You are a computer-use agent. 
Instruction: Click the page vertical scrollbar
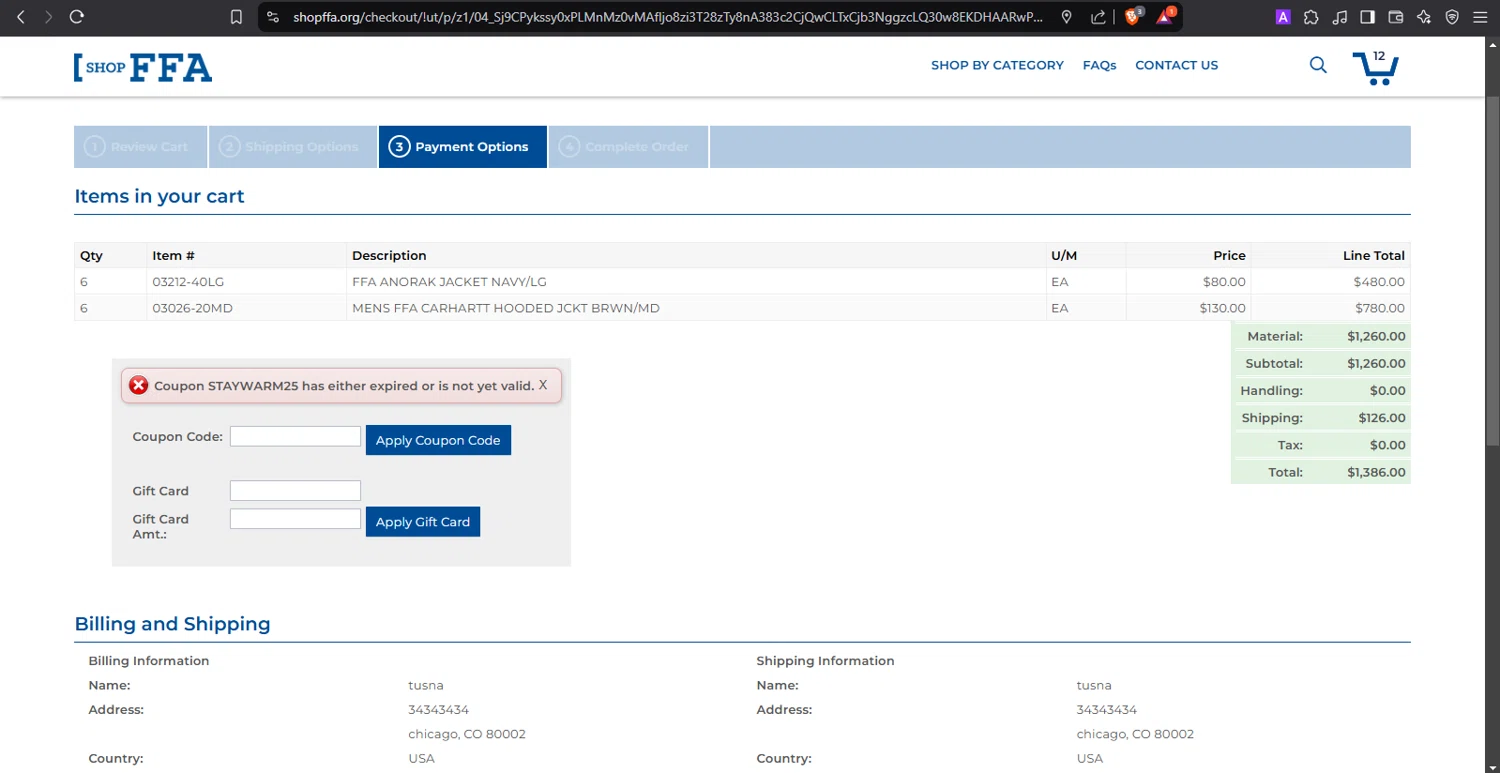coord(1492,270)
